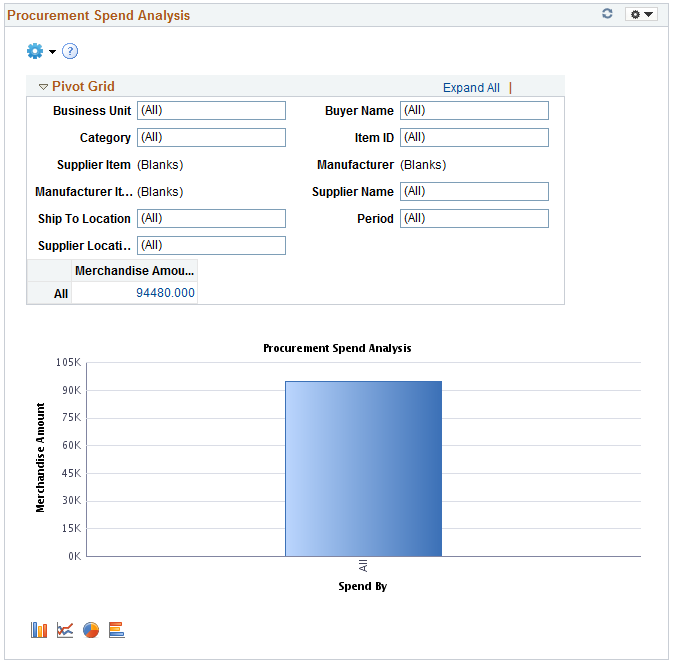This screenshot has height=663, width=677.
Task: Open the Item ID filter box
Action: tap(475, 138)
